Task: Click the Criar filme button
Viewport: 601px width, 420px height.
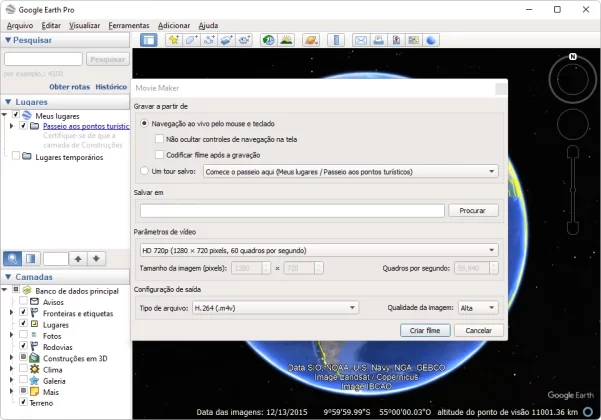Action: pyautogui.click(x=425, y=330)
